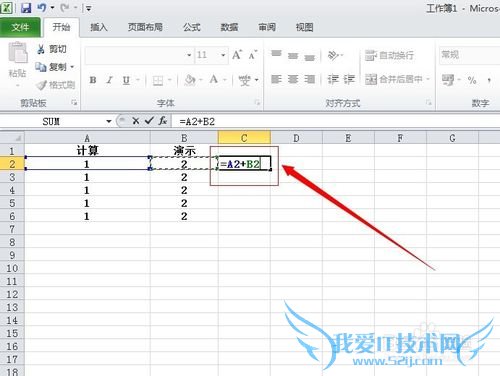Open the Name Box dropdown arrow

click(109, 121)
